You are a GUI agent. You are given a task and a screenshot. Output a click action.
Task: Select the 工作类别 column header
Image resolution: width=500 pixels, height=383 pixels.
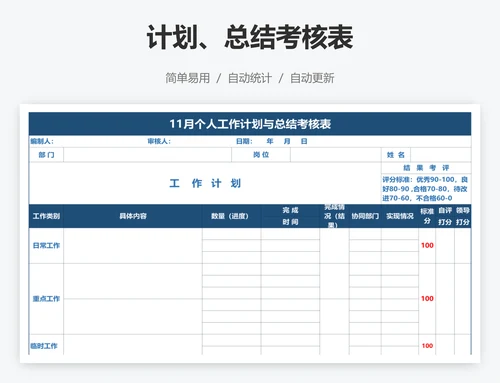click(46, 216)
